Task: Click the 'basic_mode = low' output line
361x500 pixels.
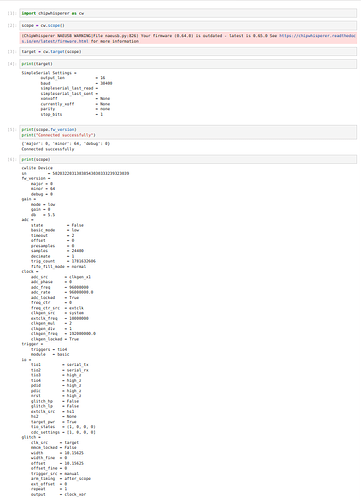Action: 55,230
